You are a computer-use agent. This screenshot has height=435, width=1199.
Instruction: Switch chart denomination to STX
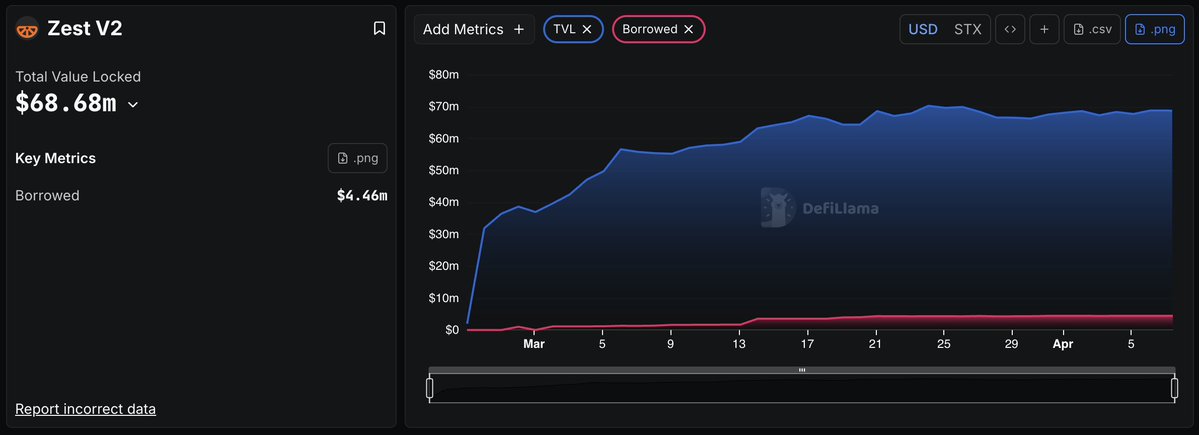(968, 29)
